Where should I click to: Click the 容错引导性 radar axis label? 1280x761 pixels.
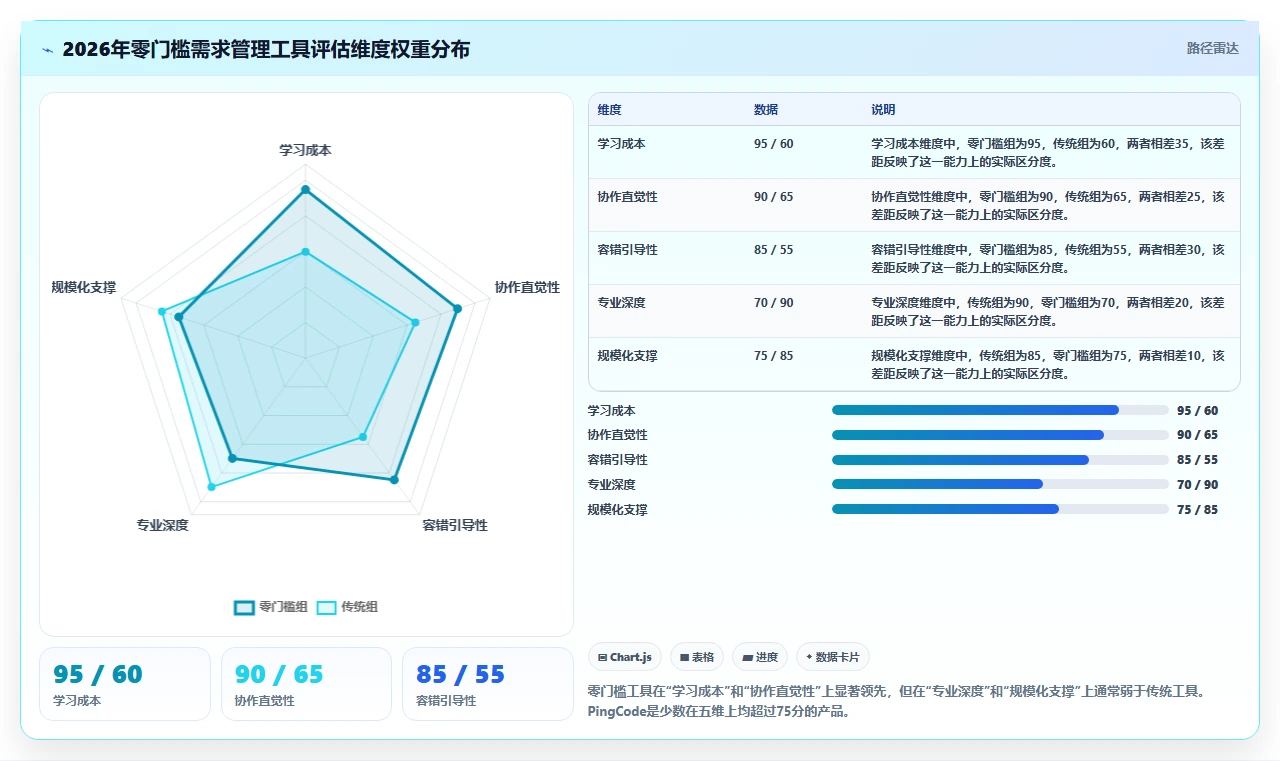click(455, 525)
